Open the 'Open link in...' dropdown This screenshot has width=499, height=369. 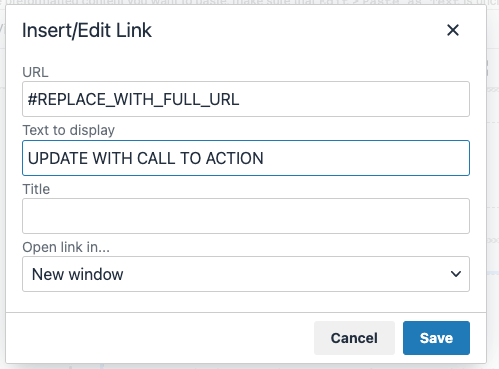(x=246, y=274)
